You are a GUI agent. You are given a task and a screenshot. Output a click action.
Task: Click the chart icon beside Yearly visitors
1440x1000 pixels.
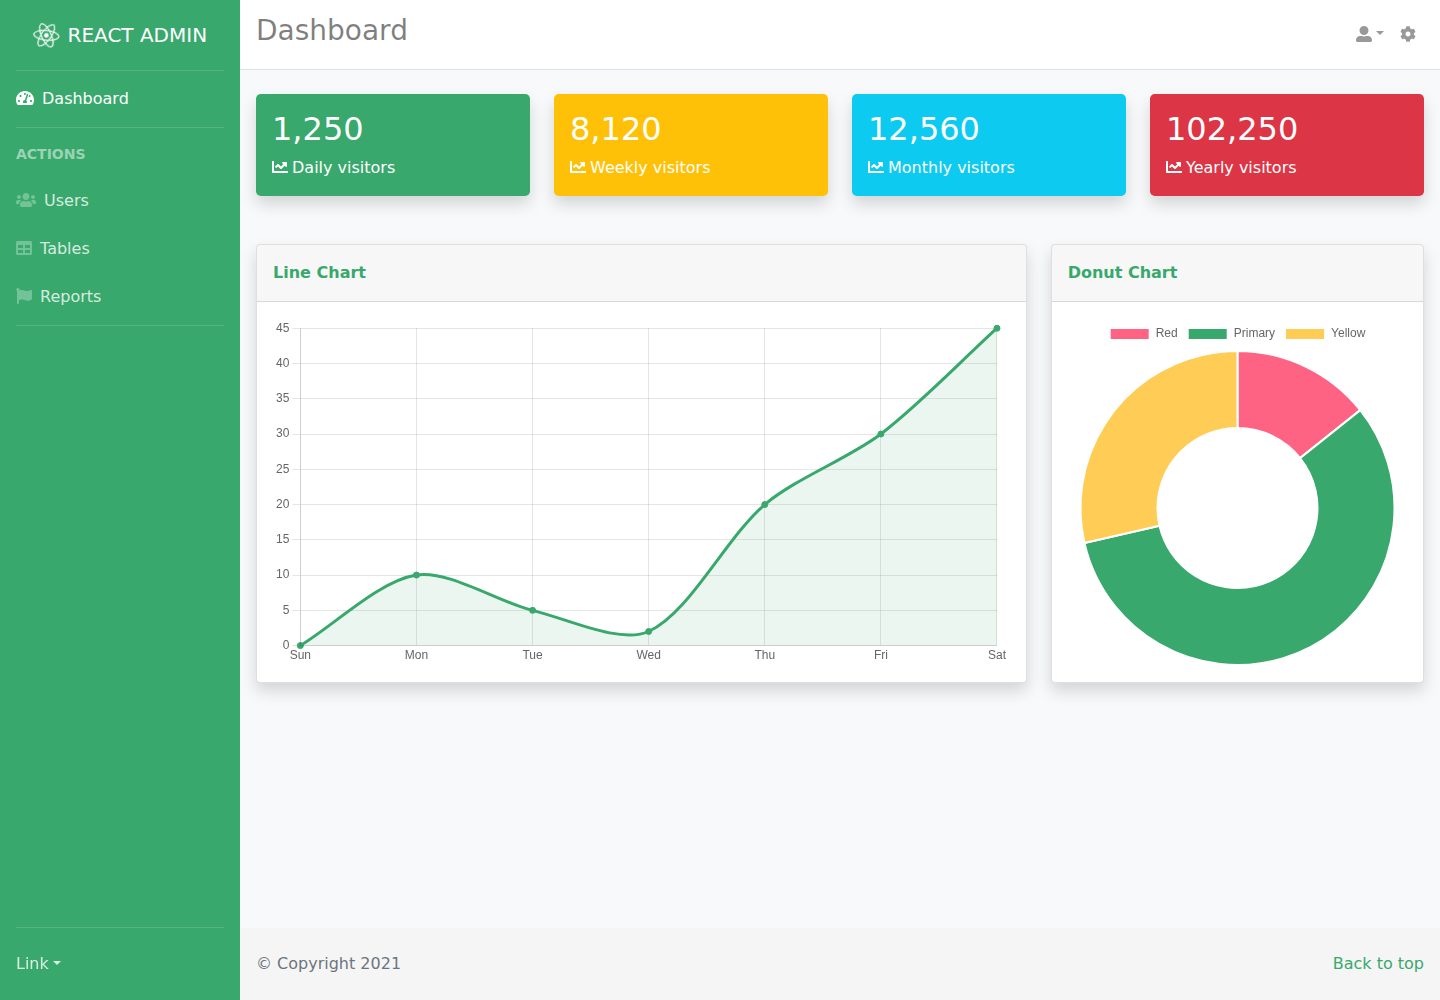[1174, 167]
